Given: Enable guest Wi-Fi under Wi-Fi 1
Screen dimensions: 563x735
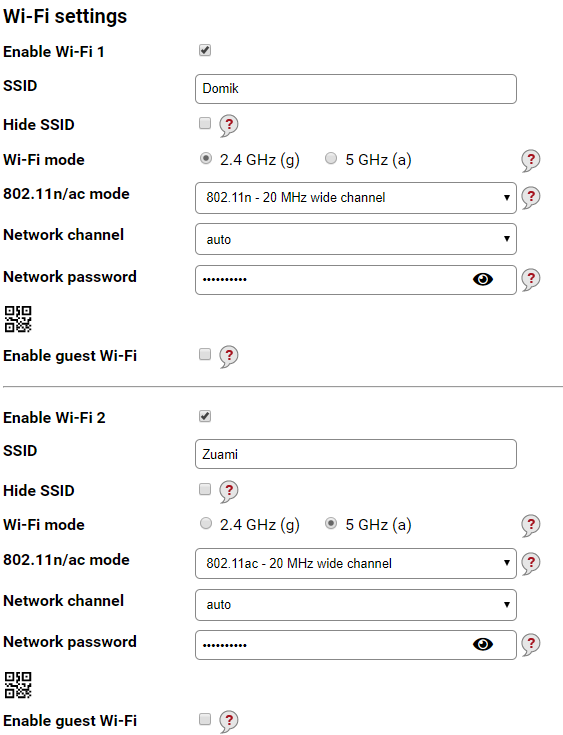Looking at the screenshot, I should point(205,354).
